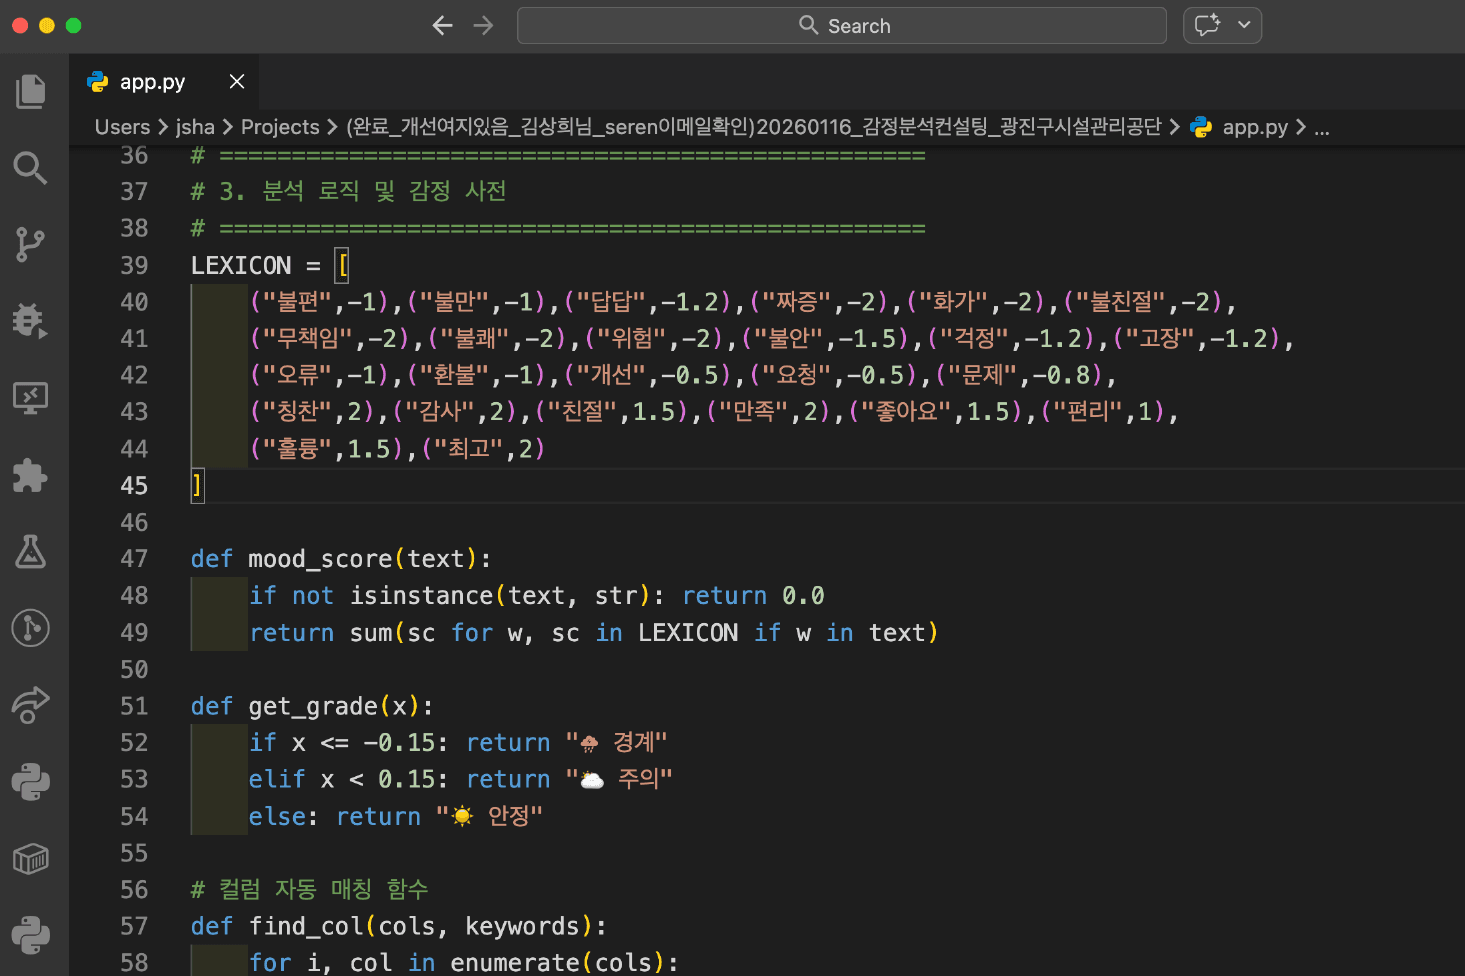The image size is (1465, 976).
Task: Open Copilot chat from title bar
Action: (x=1208, y=25)
